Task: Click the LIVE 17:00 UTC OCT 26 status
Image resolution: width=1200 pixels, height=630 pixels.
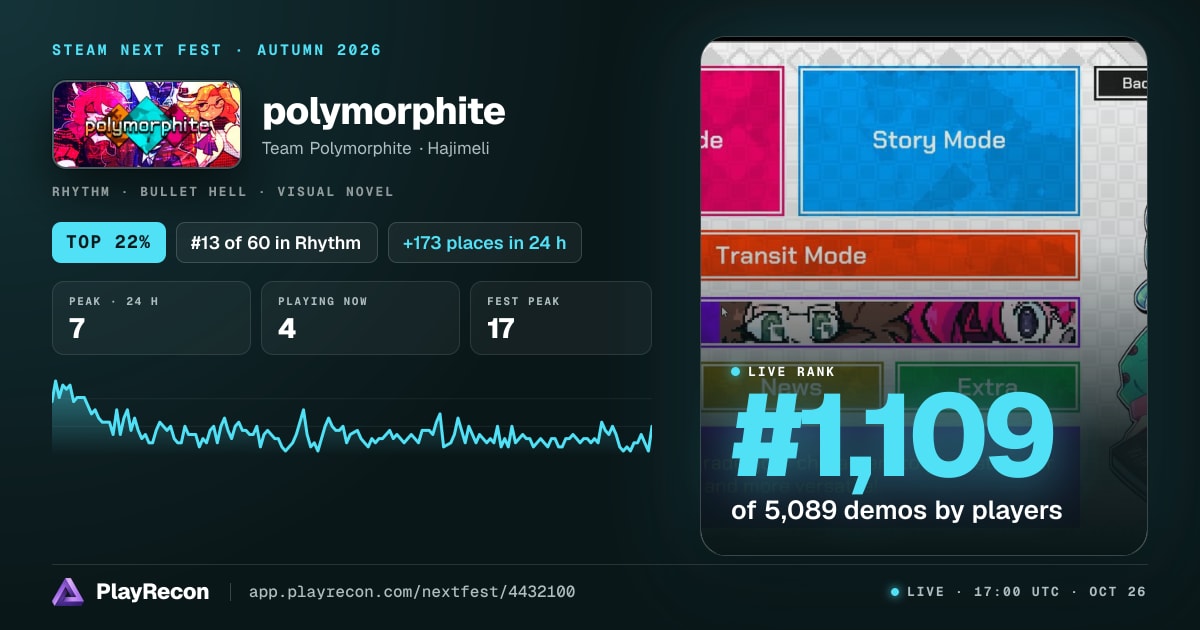Action: click(1018, 592)
